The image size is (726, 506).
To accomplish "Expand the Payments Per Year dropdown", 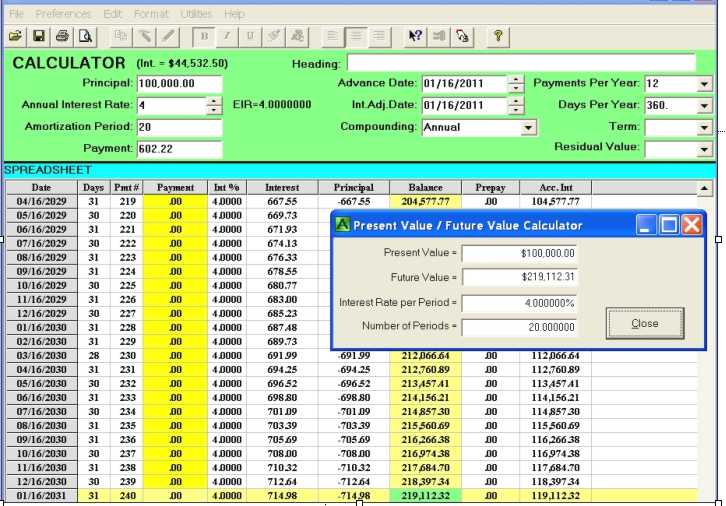I will (704, 84).
